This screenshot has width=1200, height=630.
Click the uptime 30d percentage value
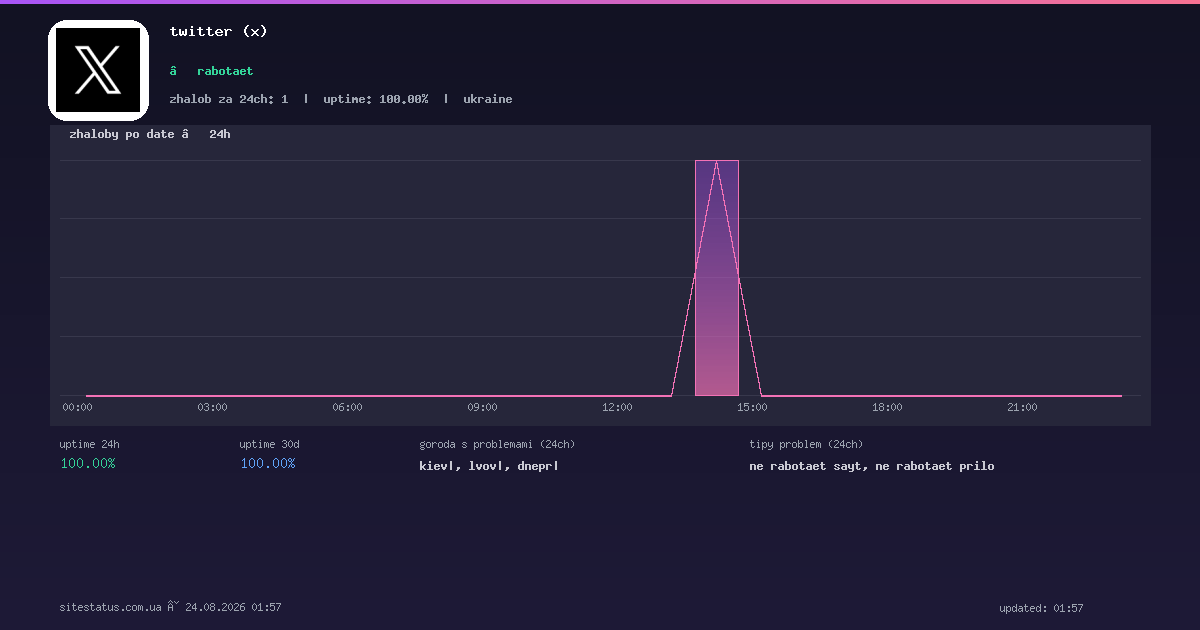pyautogui.click(x=268, y=463)
